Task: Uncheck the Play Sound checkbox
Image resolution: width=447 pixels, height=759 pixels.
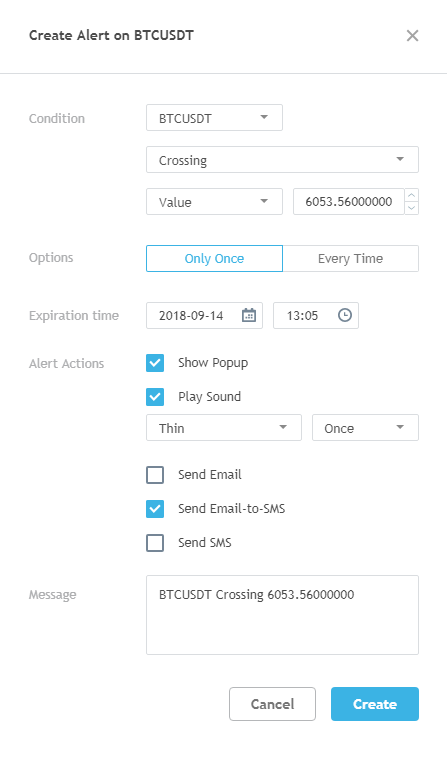Action: (155, 397)
